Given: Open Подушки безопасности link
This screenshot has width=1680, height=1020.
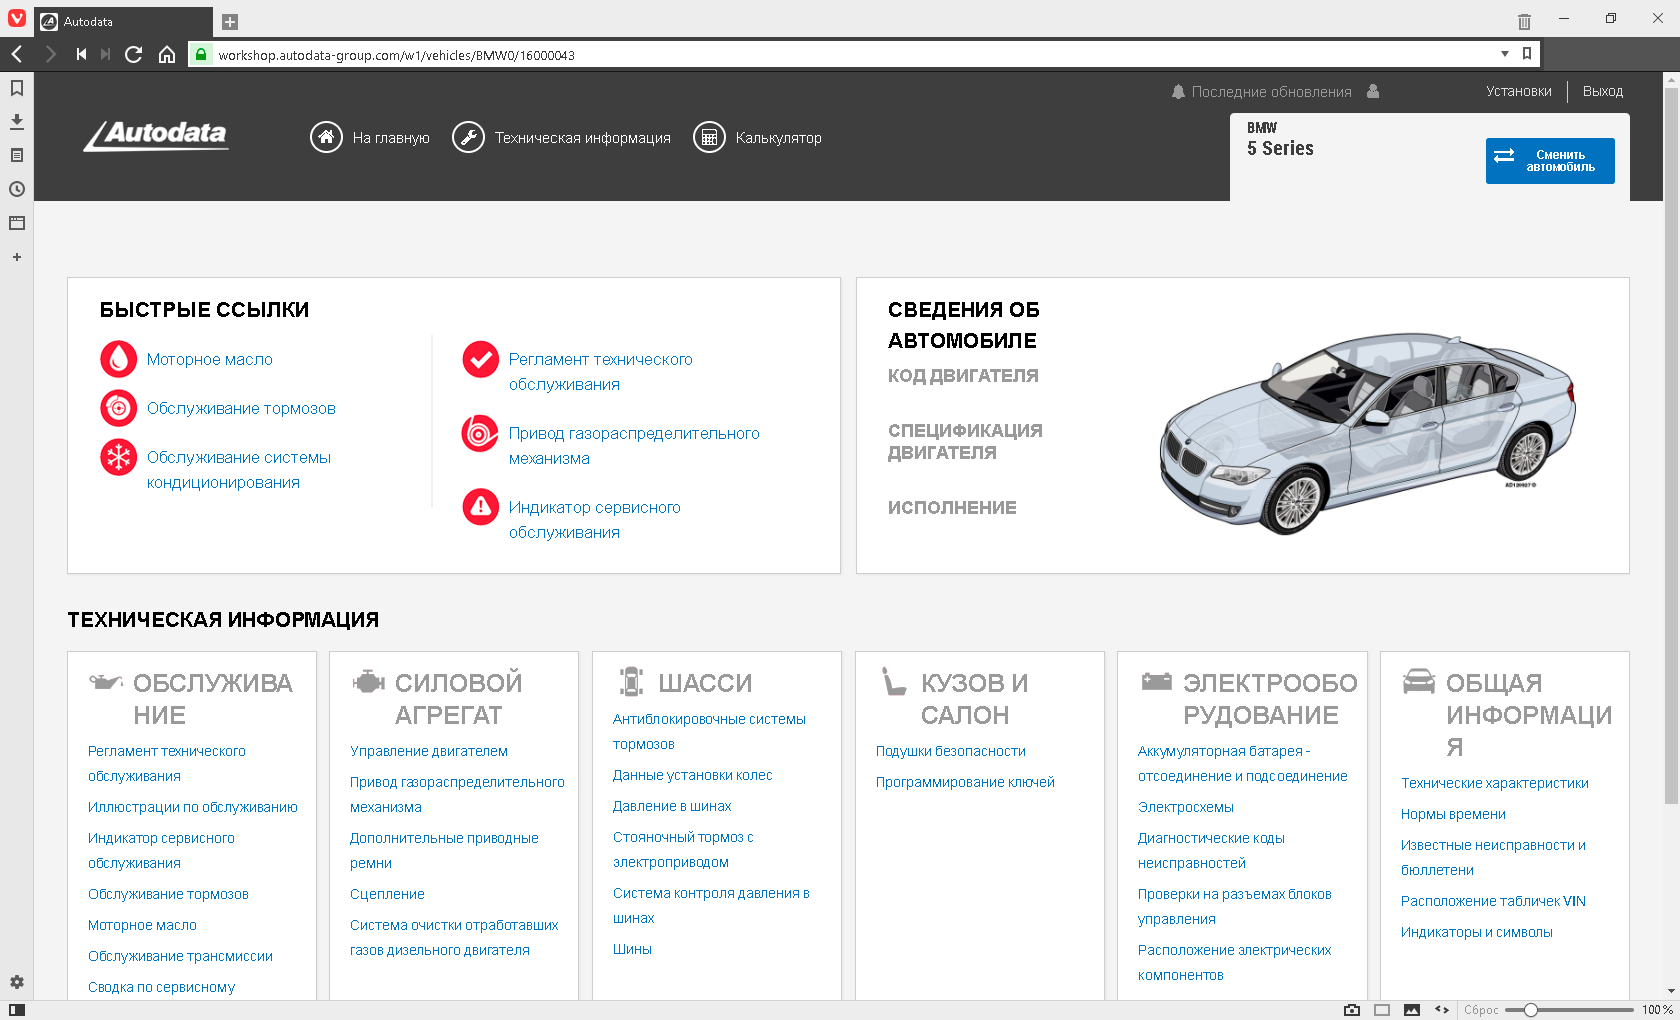Looking at the screenshot, I should (951, 751).
